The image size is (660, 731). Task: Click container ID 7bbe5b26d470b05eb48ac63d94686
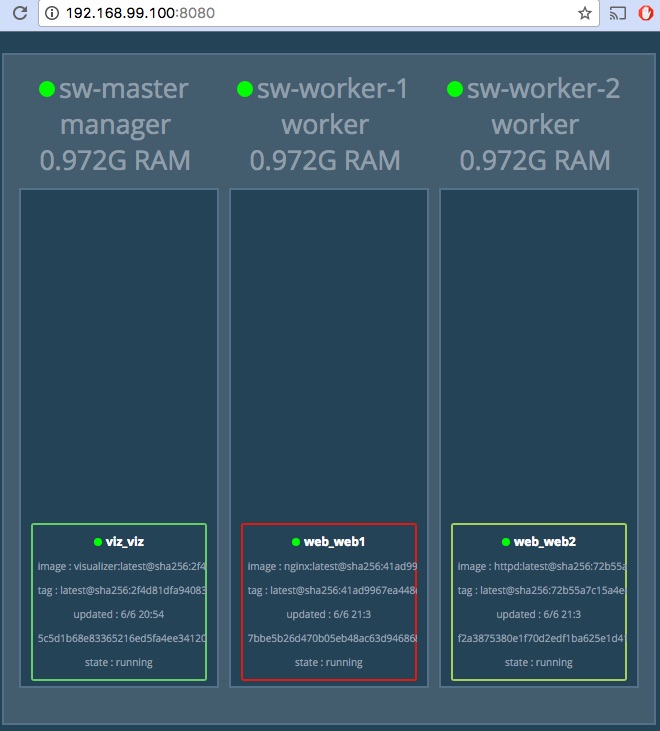tap(332, 638)
